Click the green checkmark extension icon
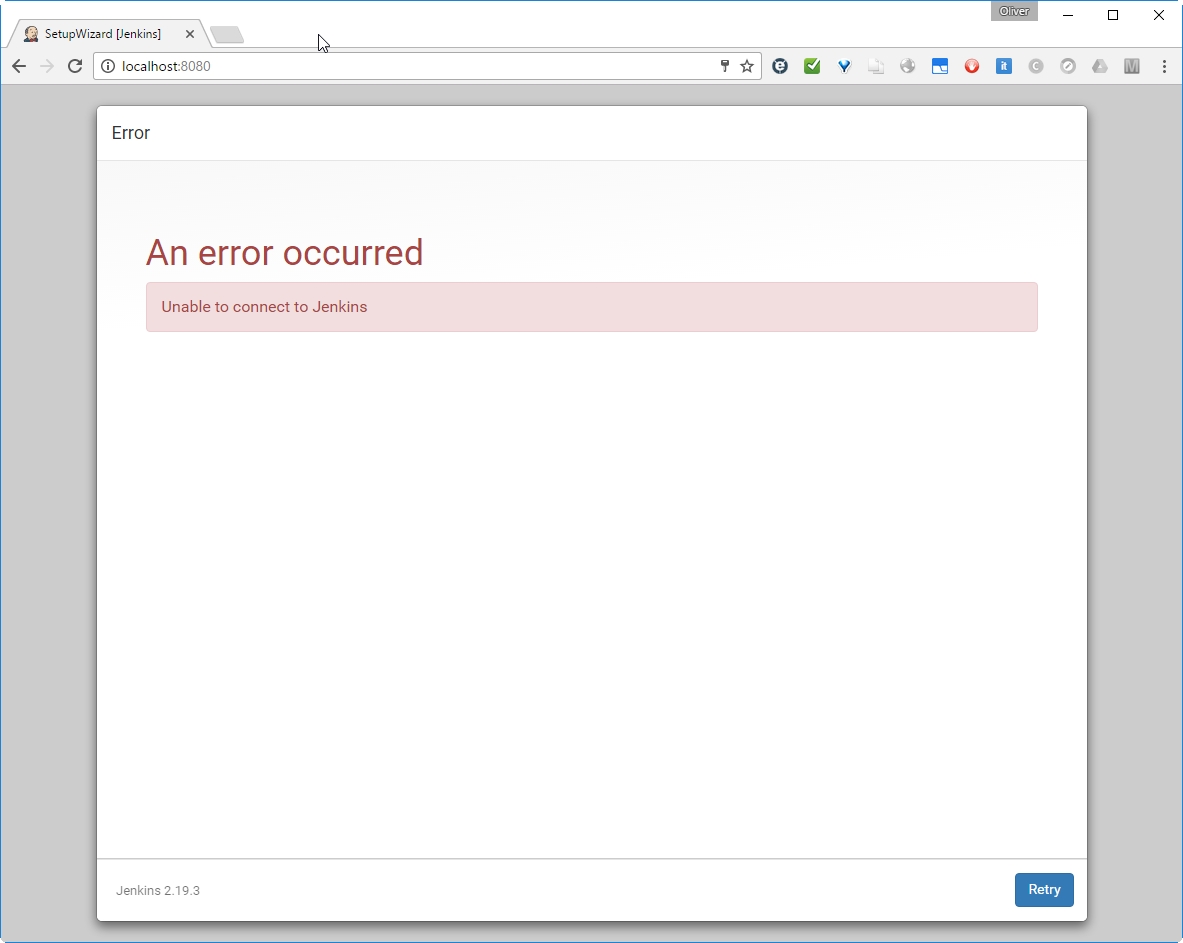 pos(812,66)
